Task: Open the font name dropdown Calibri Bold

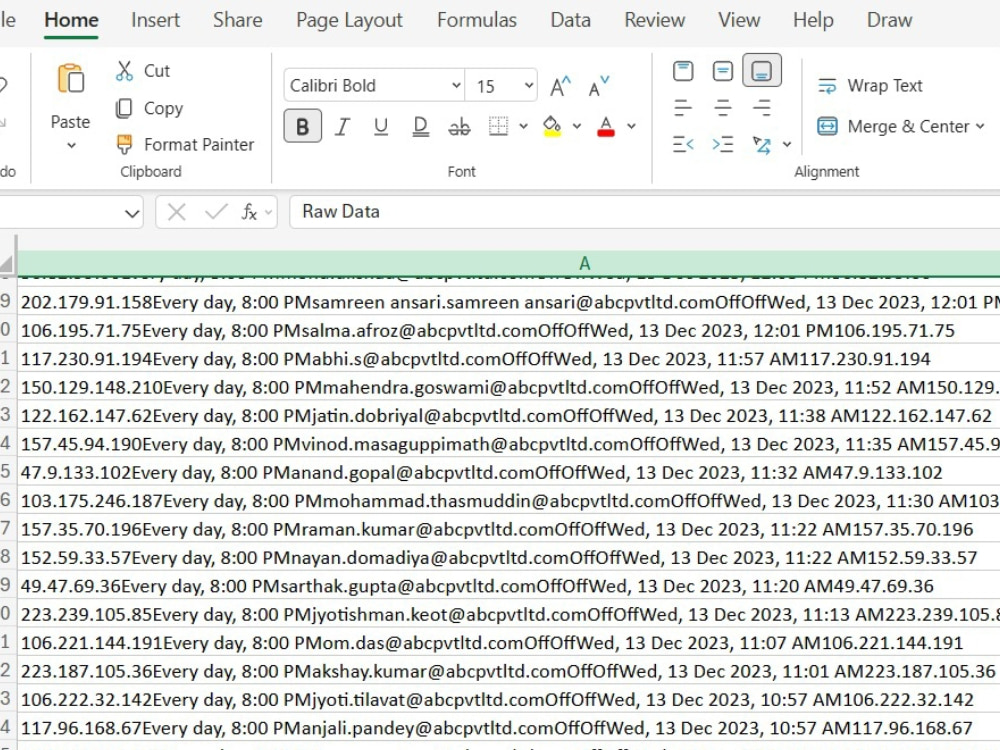Action: click(x=456, y=85)
